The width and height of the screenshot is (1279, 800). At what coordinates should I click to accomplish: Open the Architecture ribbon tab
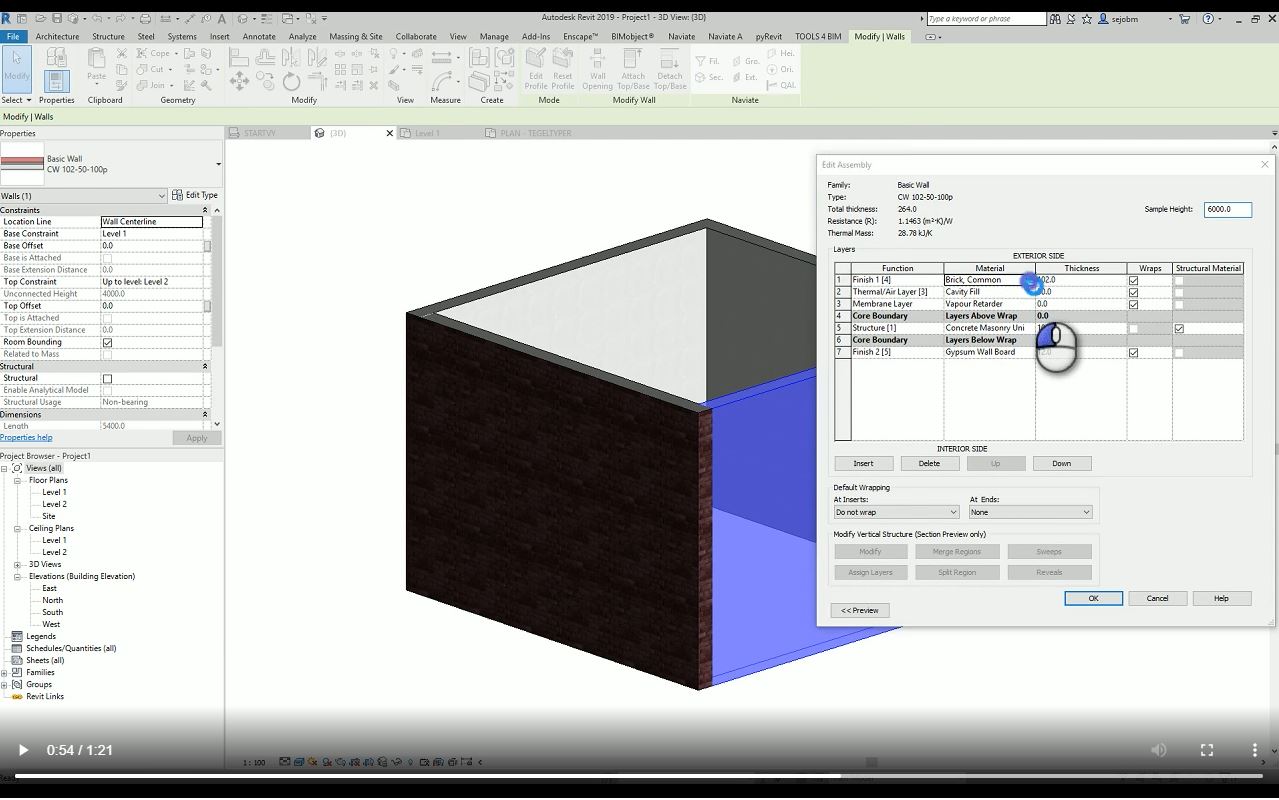(x=57, y=37)
